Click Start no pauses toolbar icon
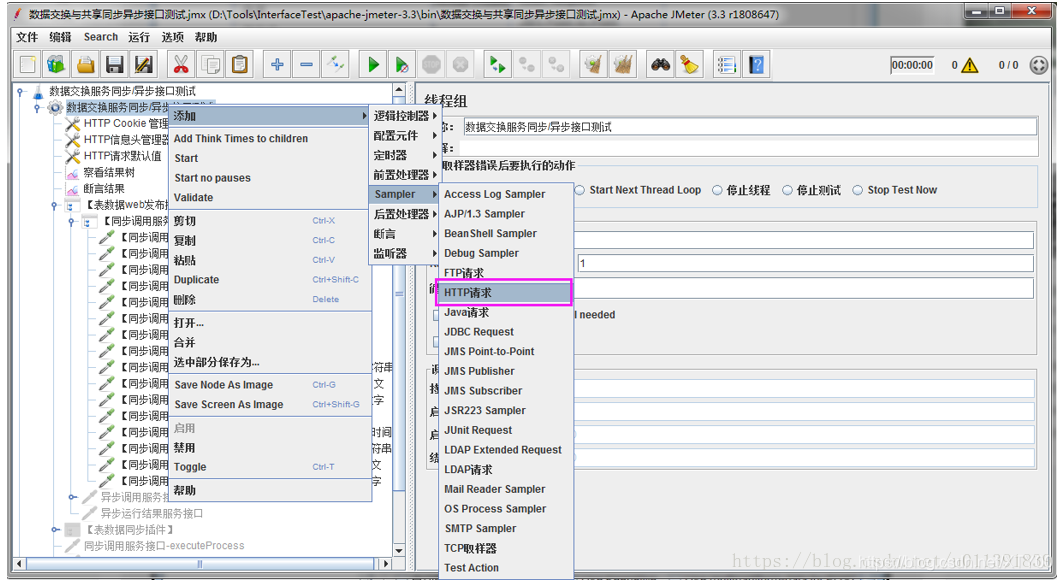 coord(402,65)
